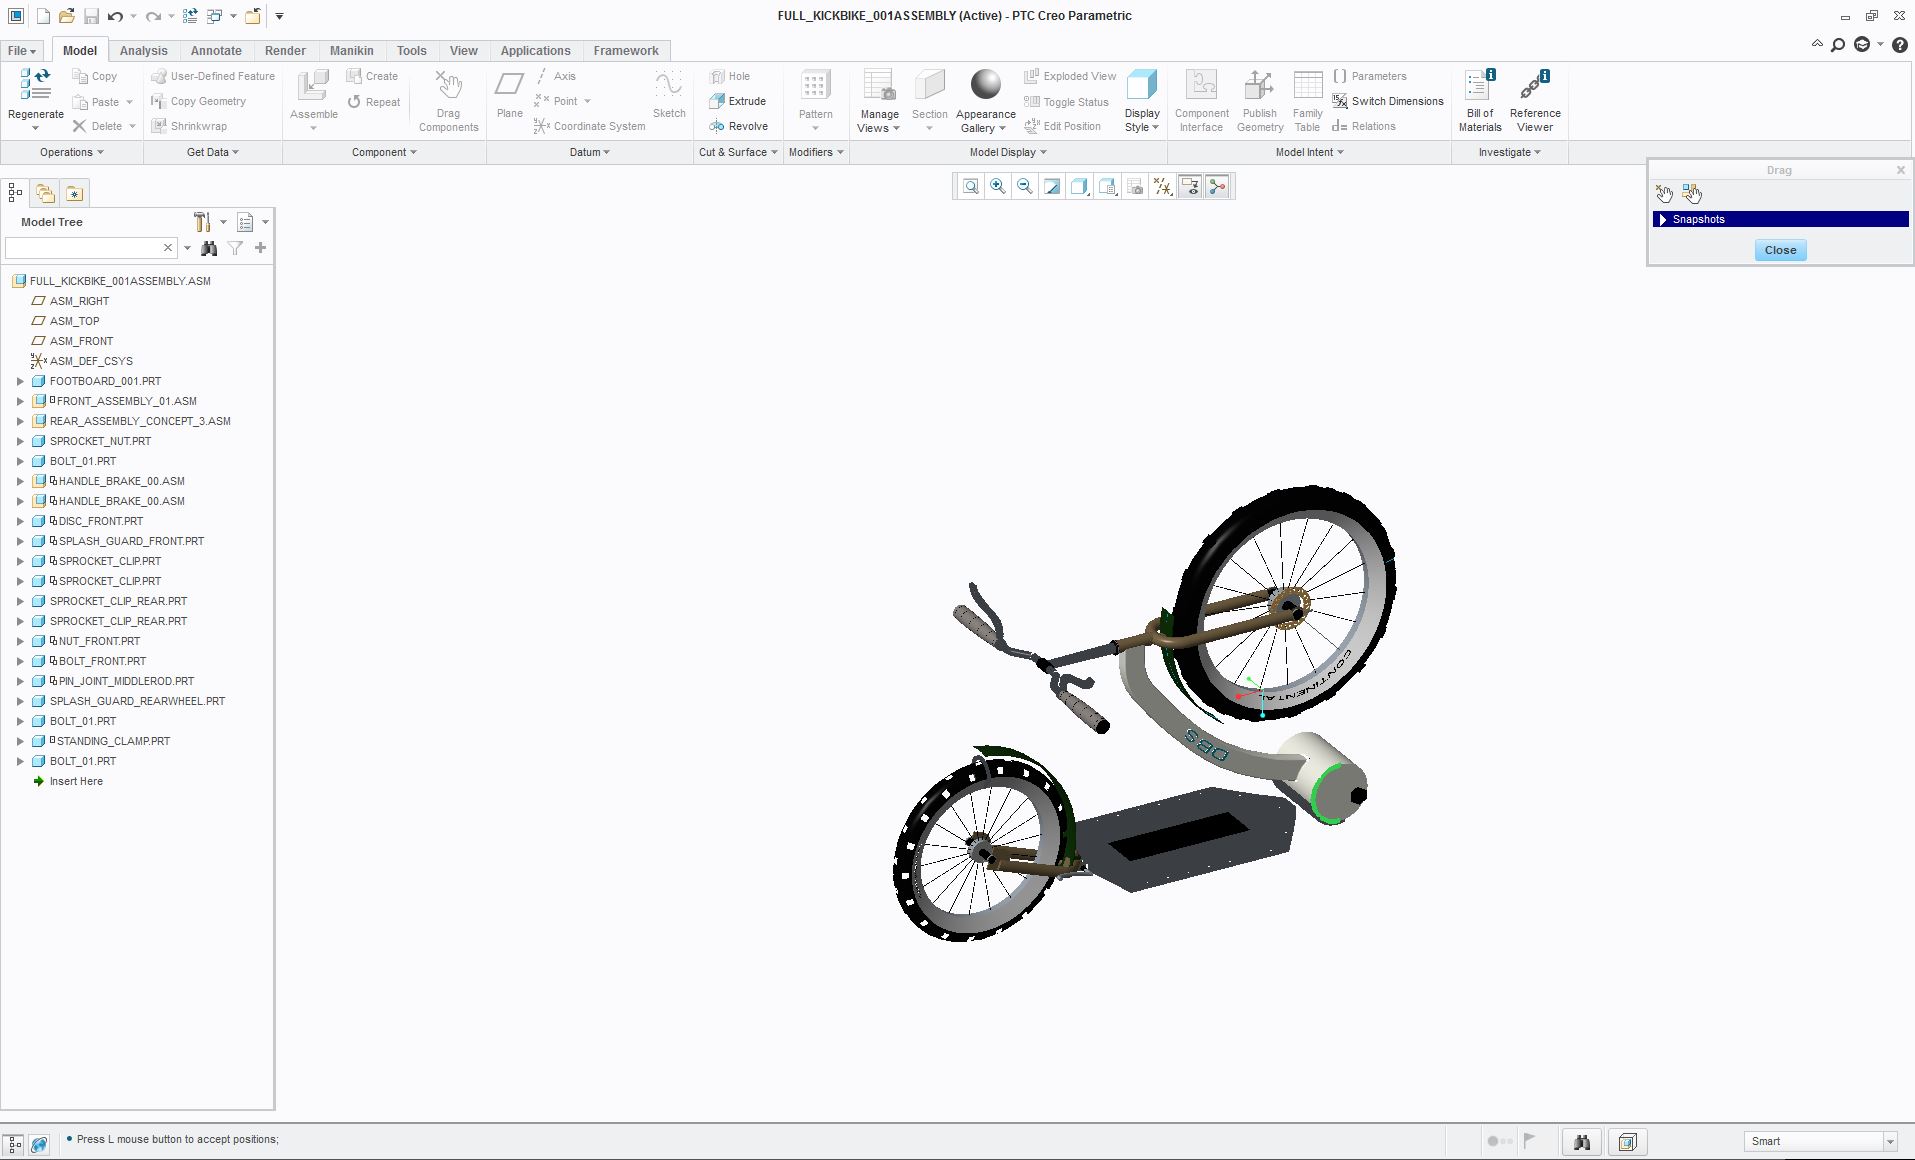Click the Zoom In icon
The width and height of the screenshot is (1915, 1160).
(x=997, y=186)
